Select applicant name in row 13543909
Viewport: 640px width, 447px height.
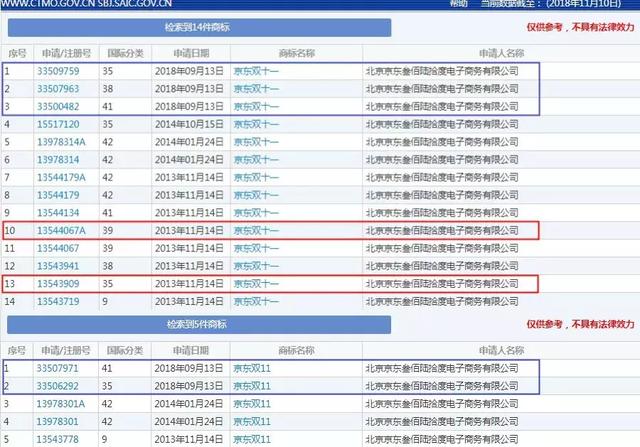[442, 284]
